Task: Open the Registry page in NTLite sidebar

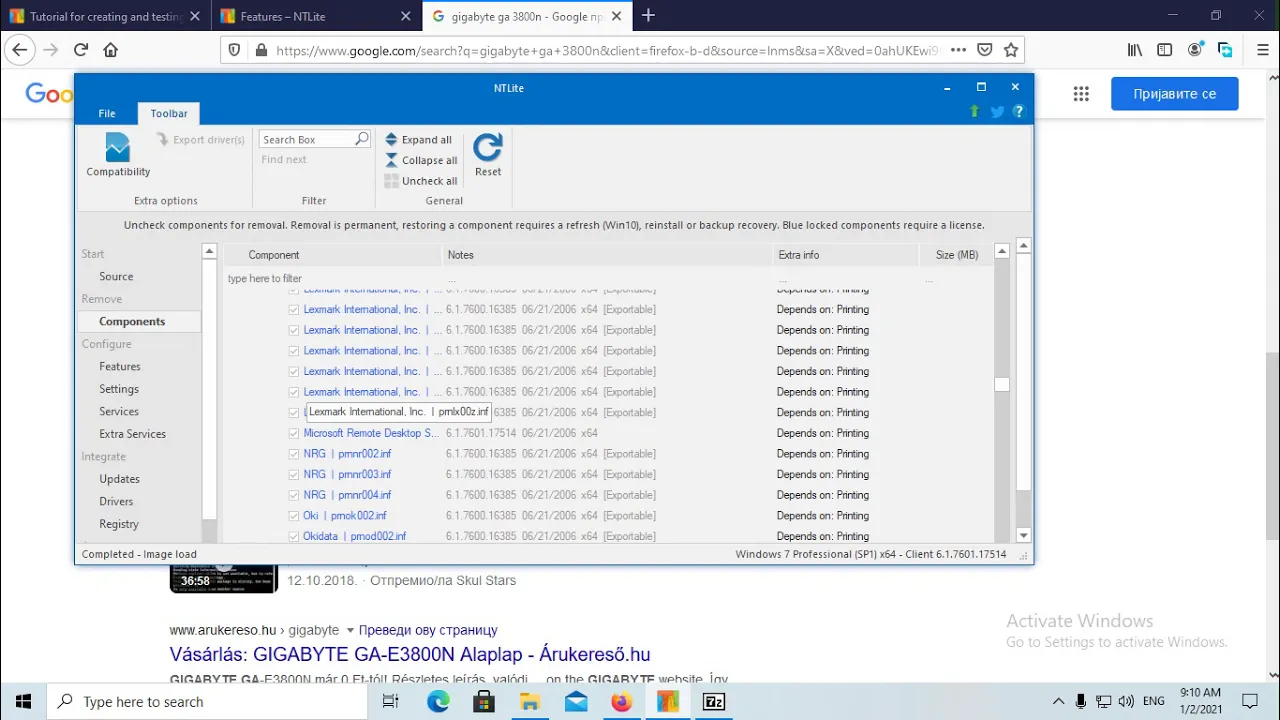Action: coord(119,524)
